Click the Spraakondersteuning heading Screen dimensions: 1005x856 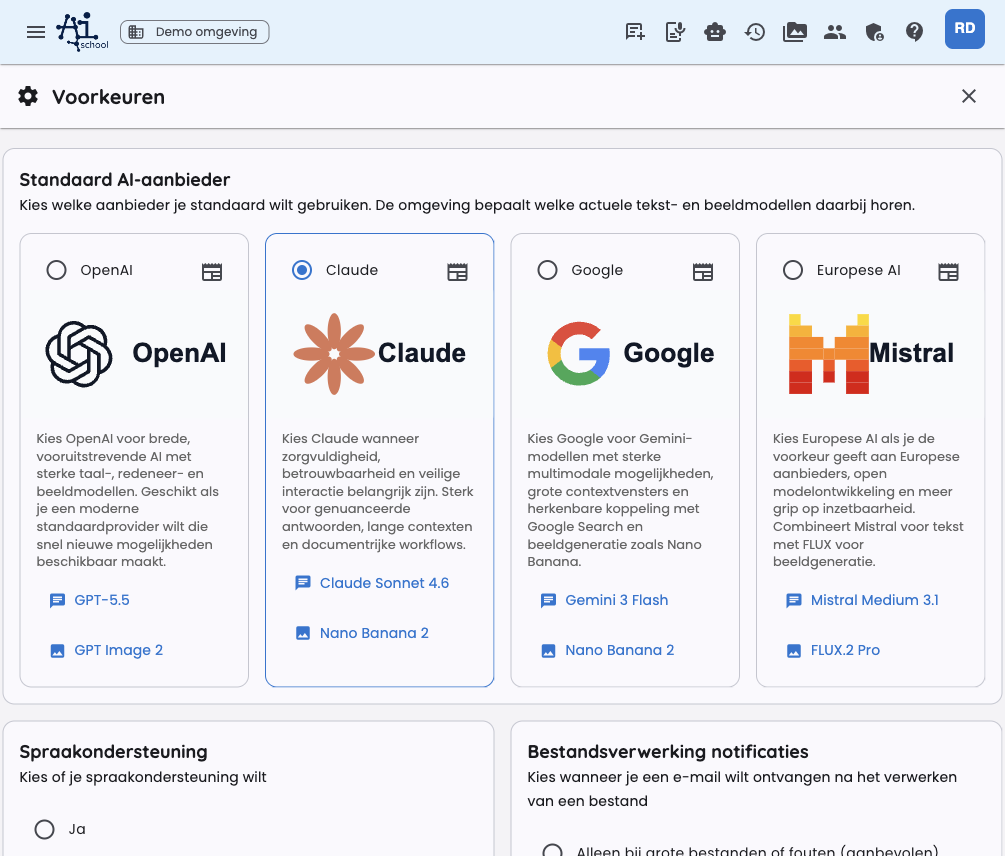(113, 752)
